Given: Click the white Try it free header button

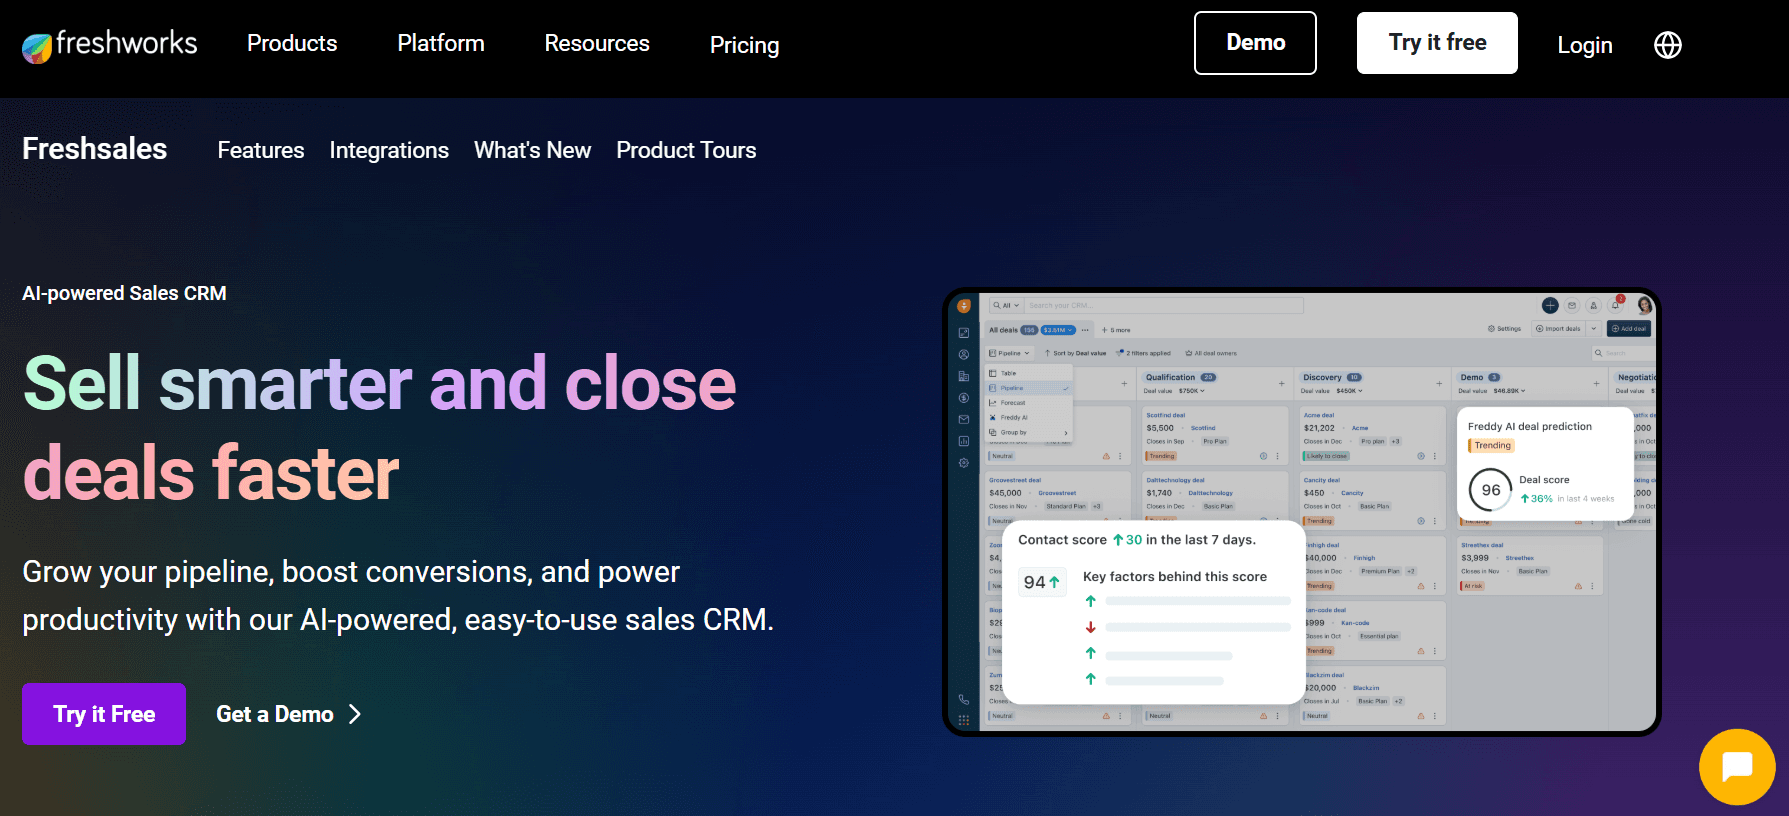Looking at the screenshot, I should [1437, 43].
